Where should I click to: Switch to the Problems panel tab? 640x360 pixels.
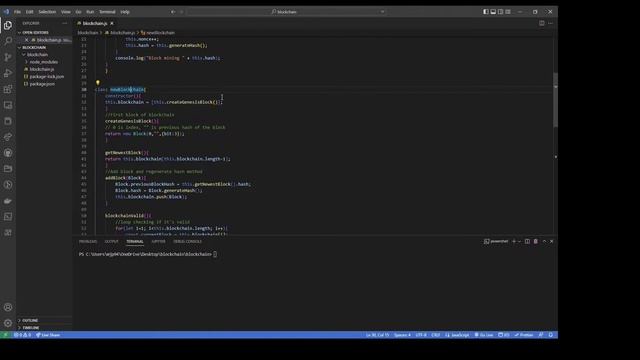[x=88, y=242]
